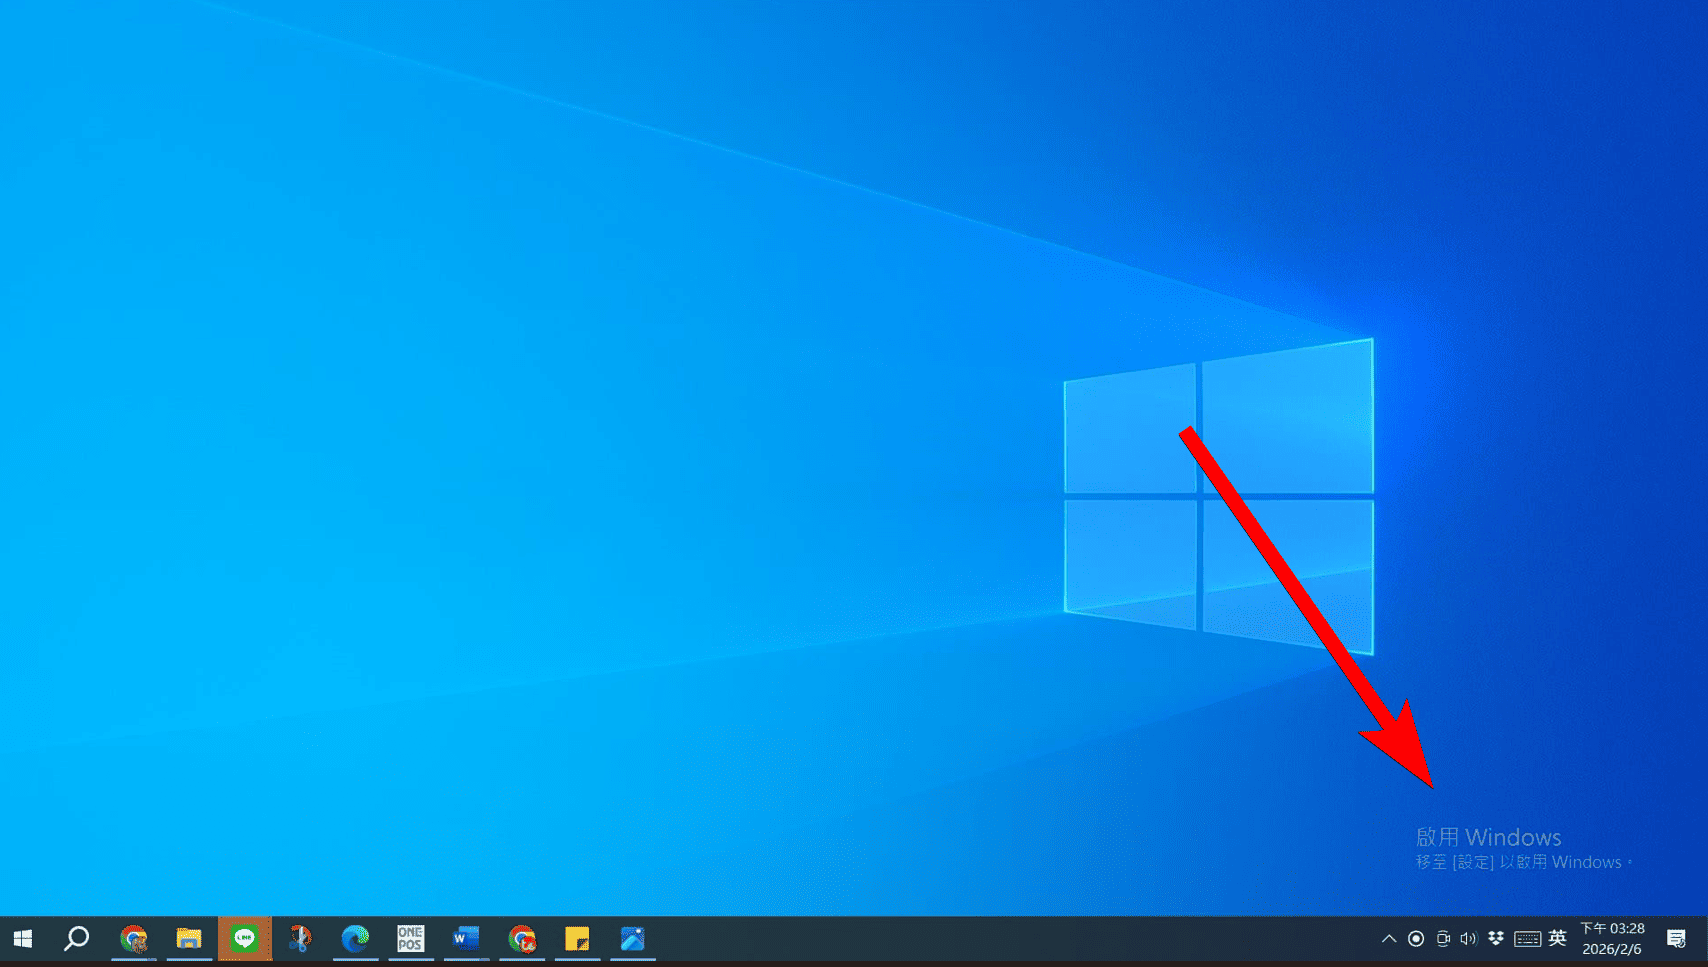
Task: Open the Meet Now camera icon
Action: pyautogui.click(x=1443, y=939)
